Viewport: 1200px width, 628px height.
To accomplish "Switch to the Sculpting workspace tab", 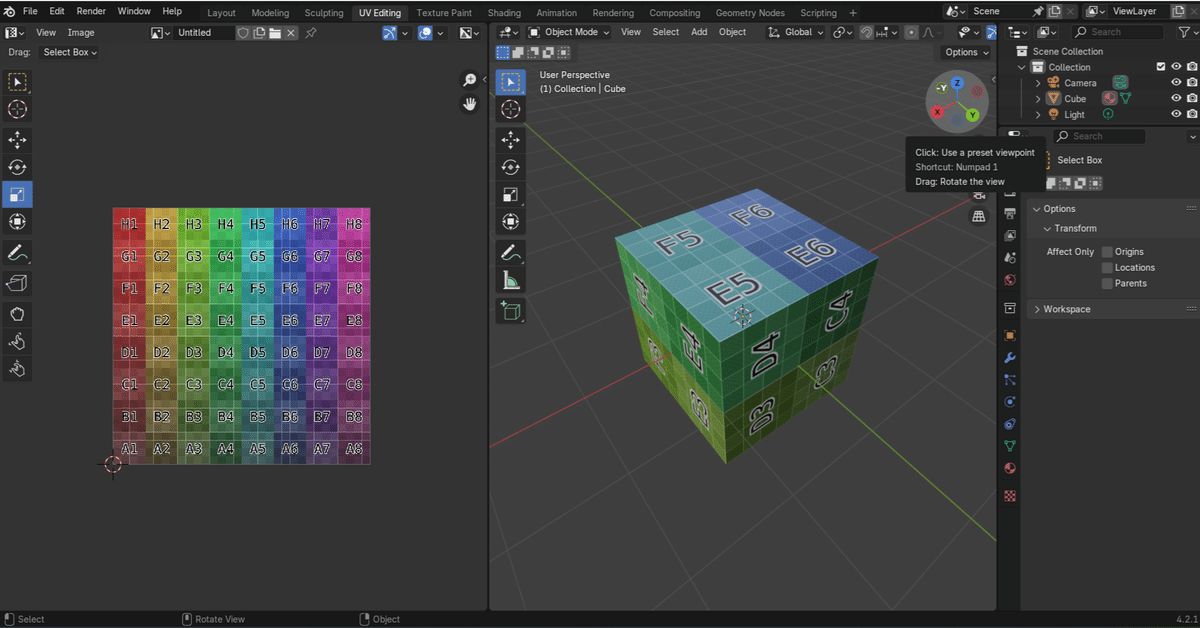I will [x=324, y=13].
